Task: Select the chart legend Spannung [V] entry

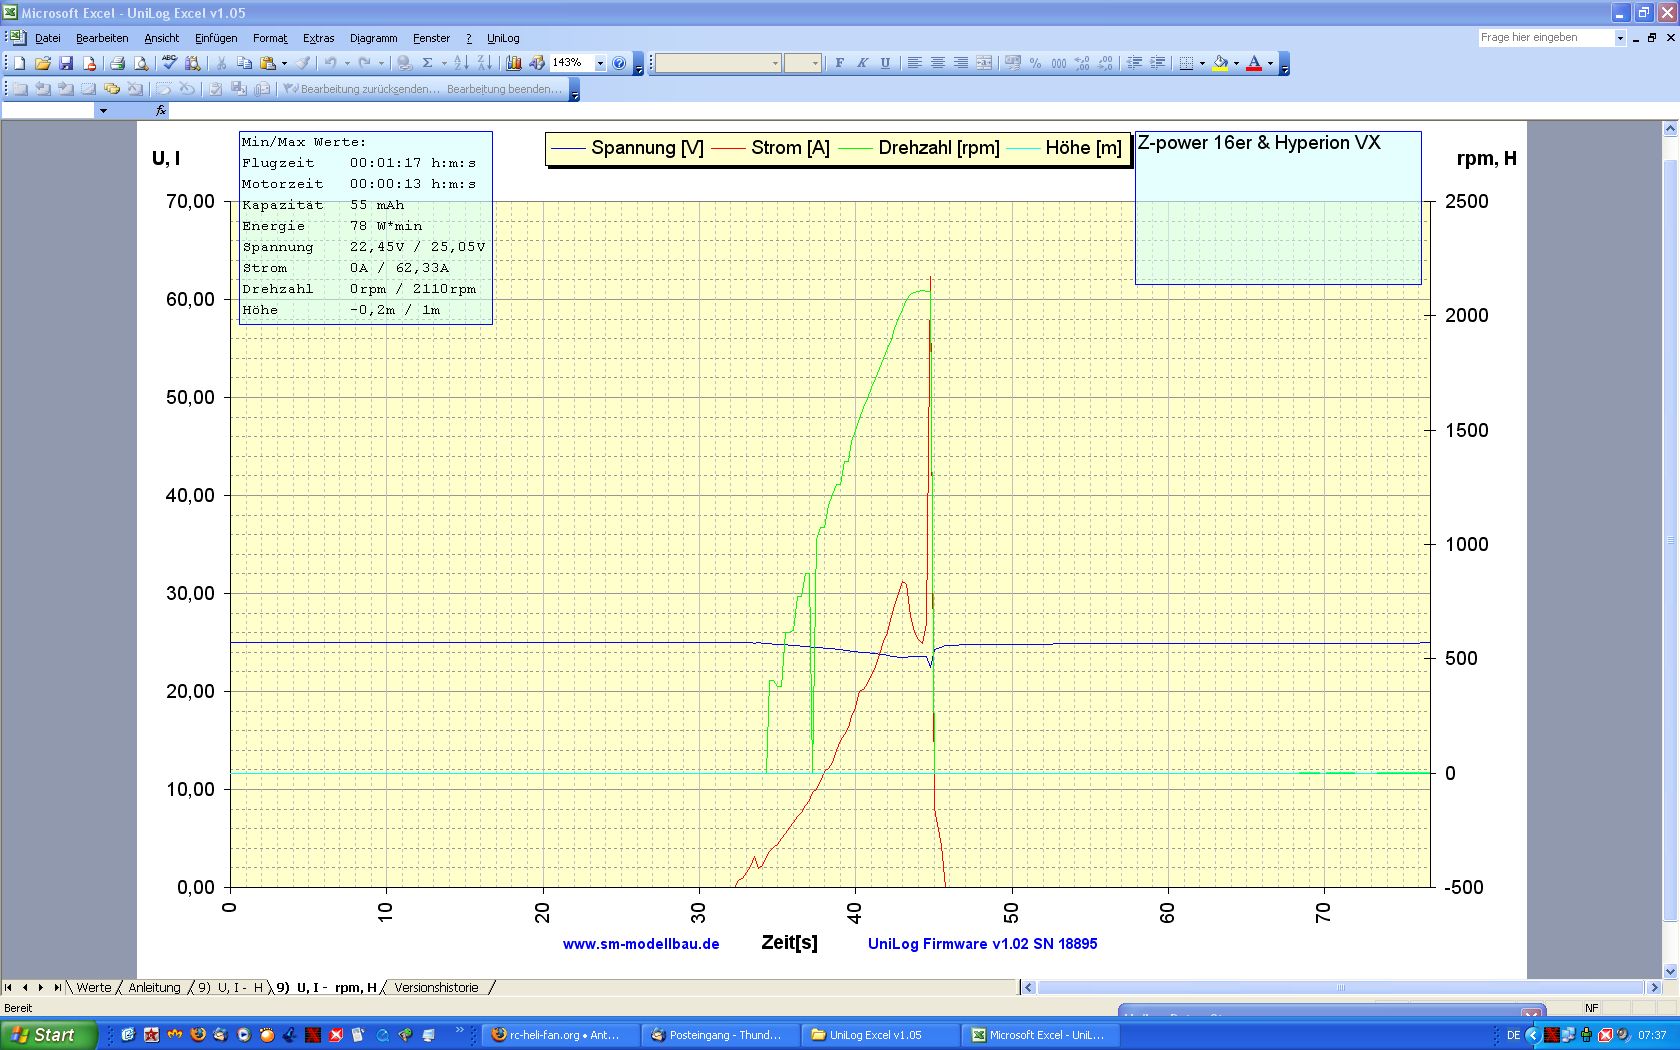Action: (627, 148)
